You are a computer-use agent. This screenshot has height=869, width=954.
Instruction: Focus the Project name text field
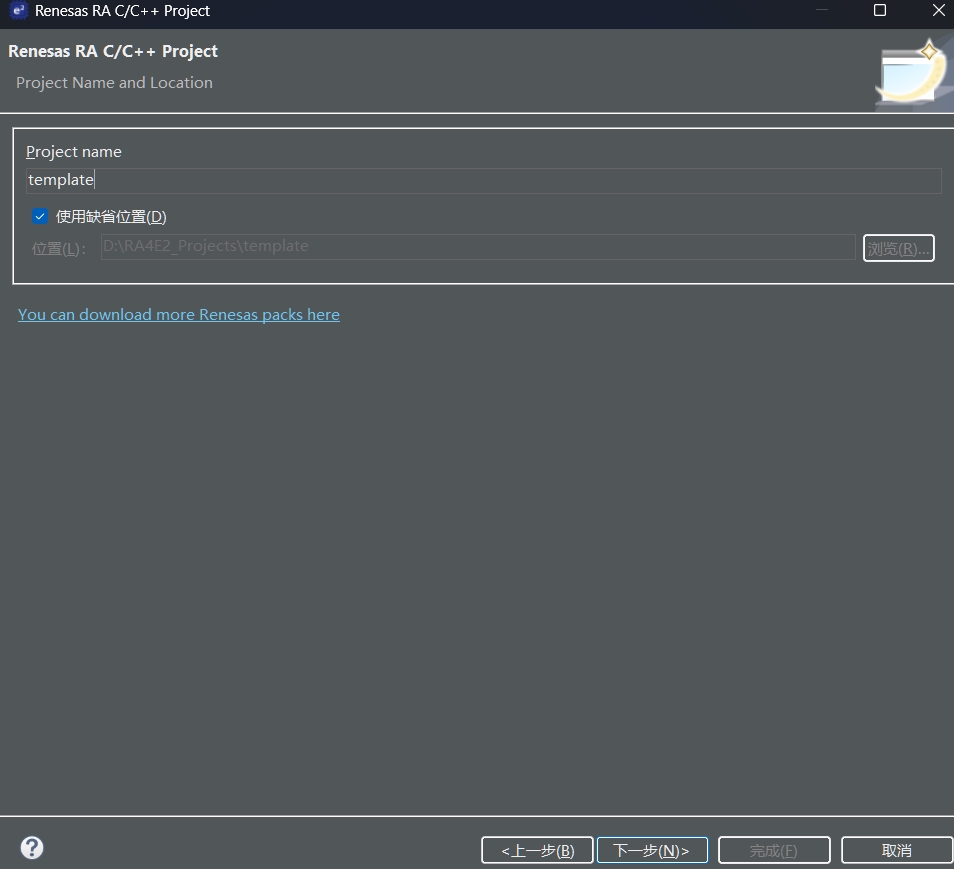483,180
